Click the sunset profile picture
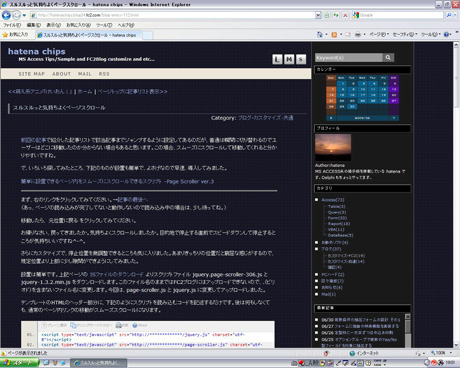Viewport: 460px width, 368px height. tap(333, 147)
